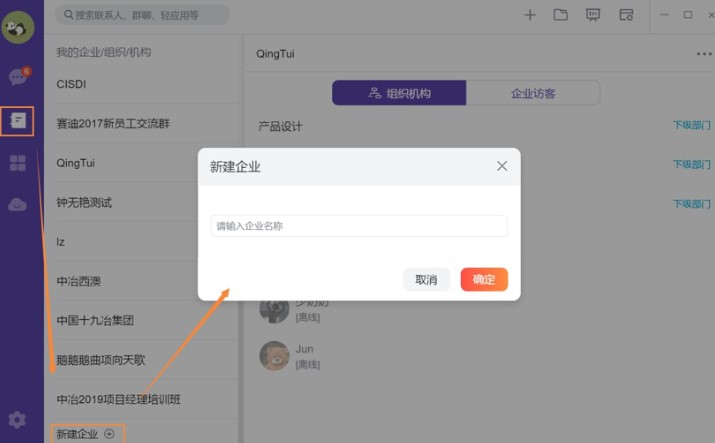
Task: Open the three-dots more menu for QingTui
Action: tap(704, 54)
